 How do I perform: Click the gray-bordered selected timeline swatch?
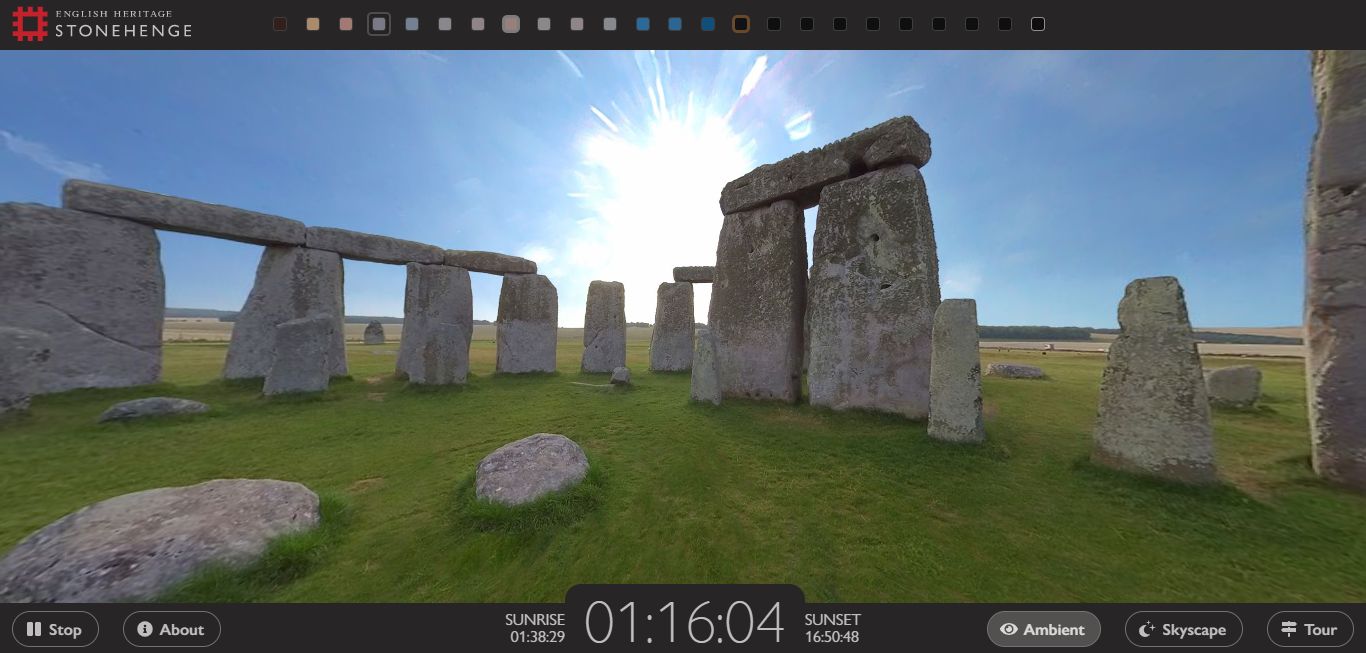click(379, 24)
